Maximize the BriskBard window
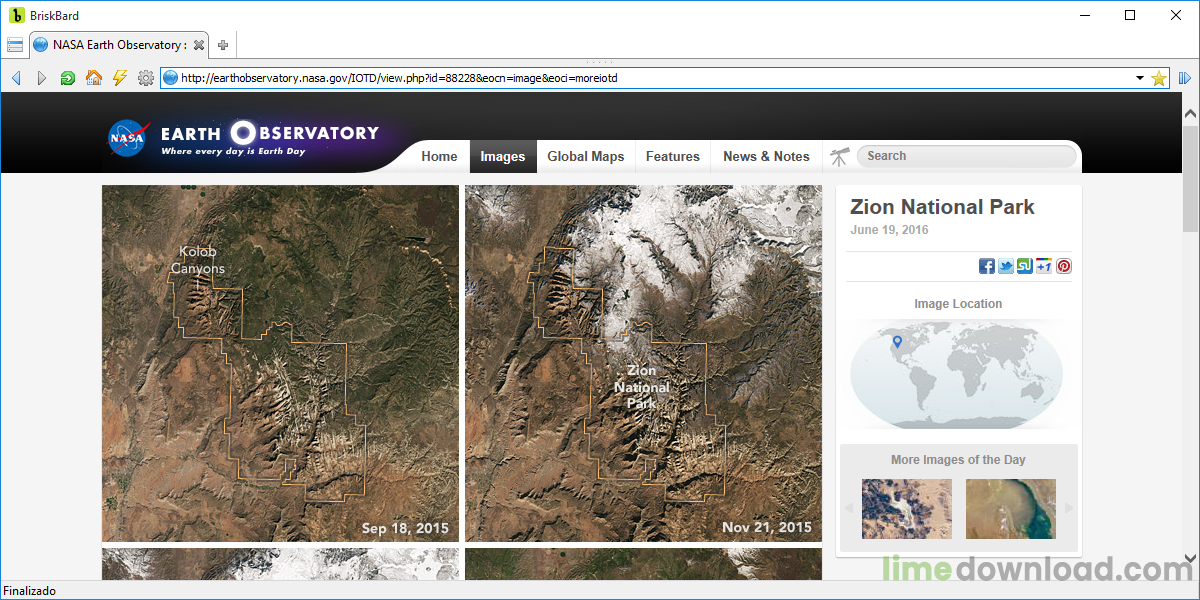This screenshot has width=1200, height=600. click(1130, 15)
